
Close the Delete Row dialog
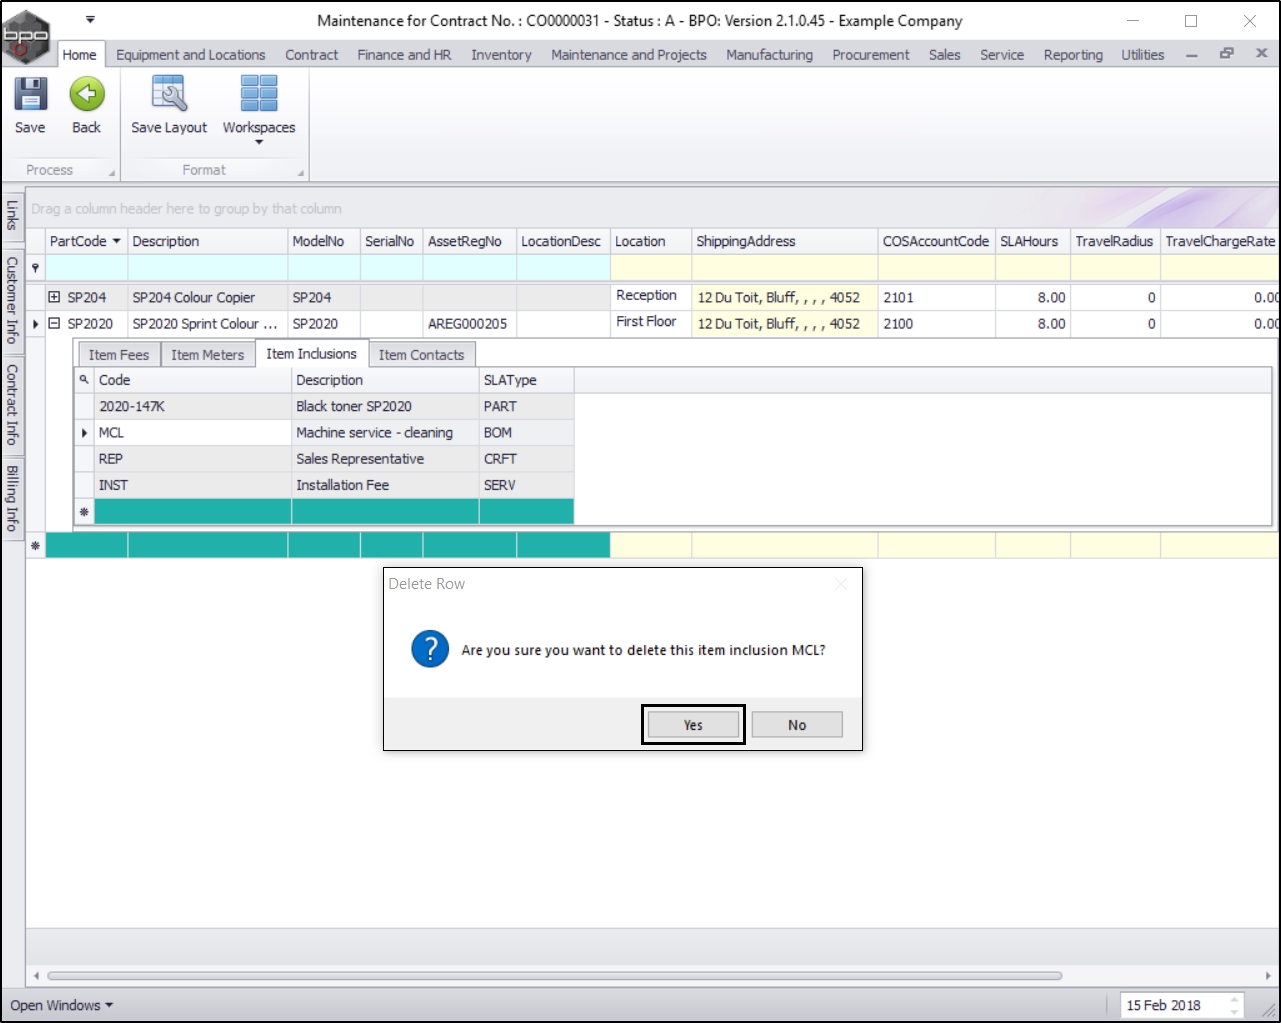click(841, 584)
